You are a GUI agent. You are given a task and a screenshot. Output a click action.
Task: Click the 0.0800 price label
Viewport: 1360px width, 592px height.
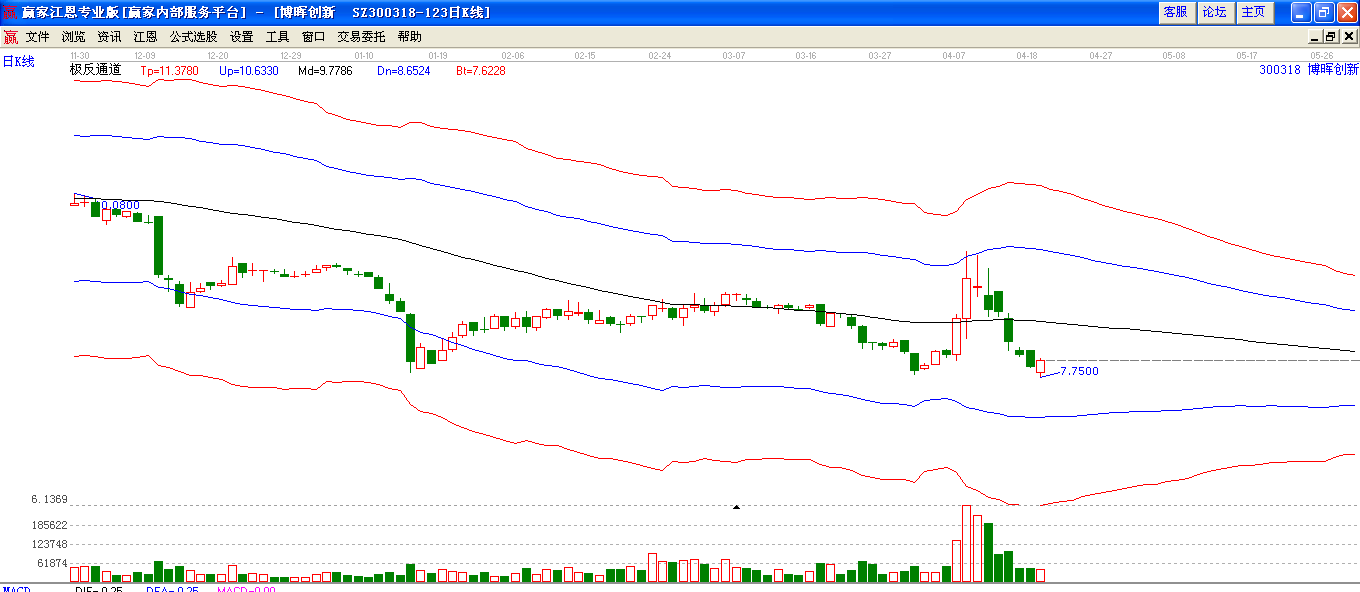coord(121,205)
